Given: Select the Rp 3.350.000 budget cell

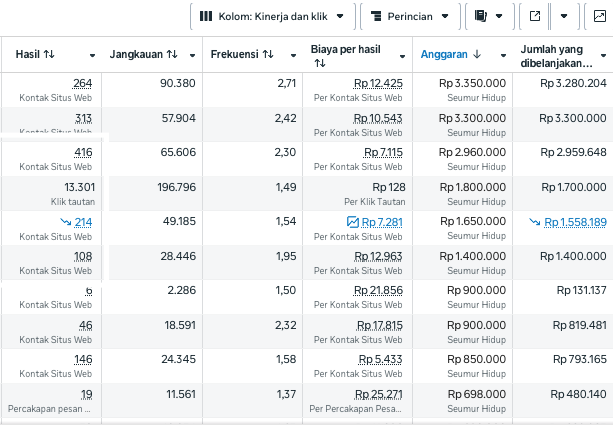Looking at the screenshot, I should [472, 83].
